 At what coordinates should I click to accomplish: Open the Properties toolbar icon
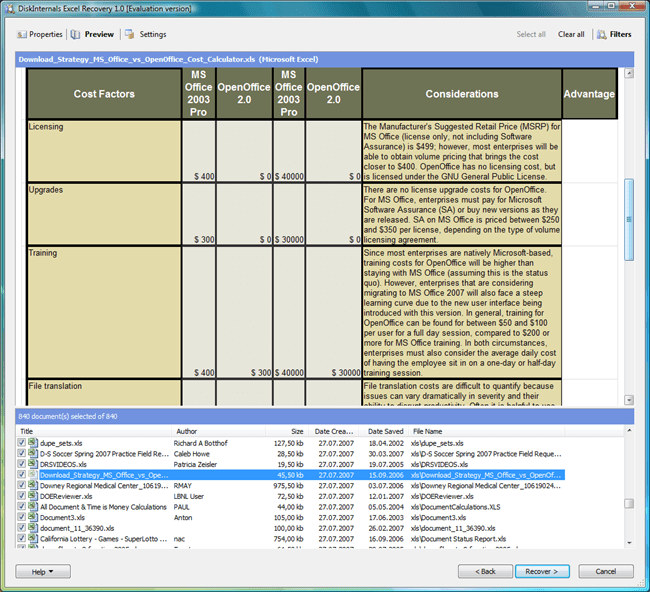[x=21, y=34]
